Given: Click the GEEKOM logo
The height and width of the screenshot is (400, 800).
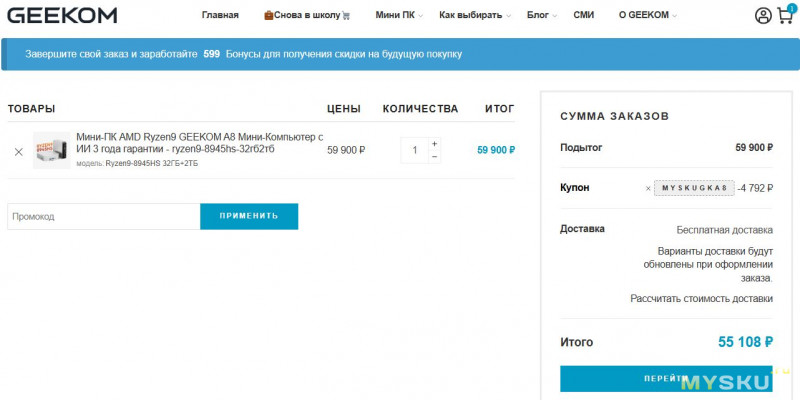Looking at the screenshot, I should point(62,15).
